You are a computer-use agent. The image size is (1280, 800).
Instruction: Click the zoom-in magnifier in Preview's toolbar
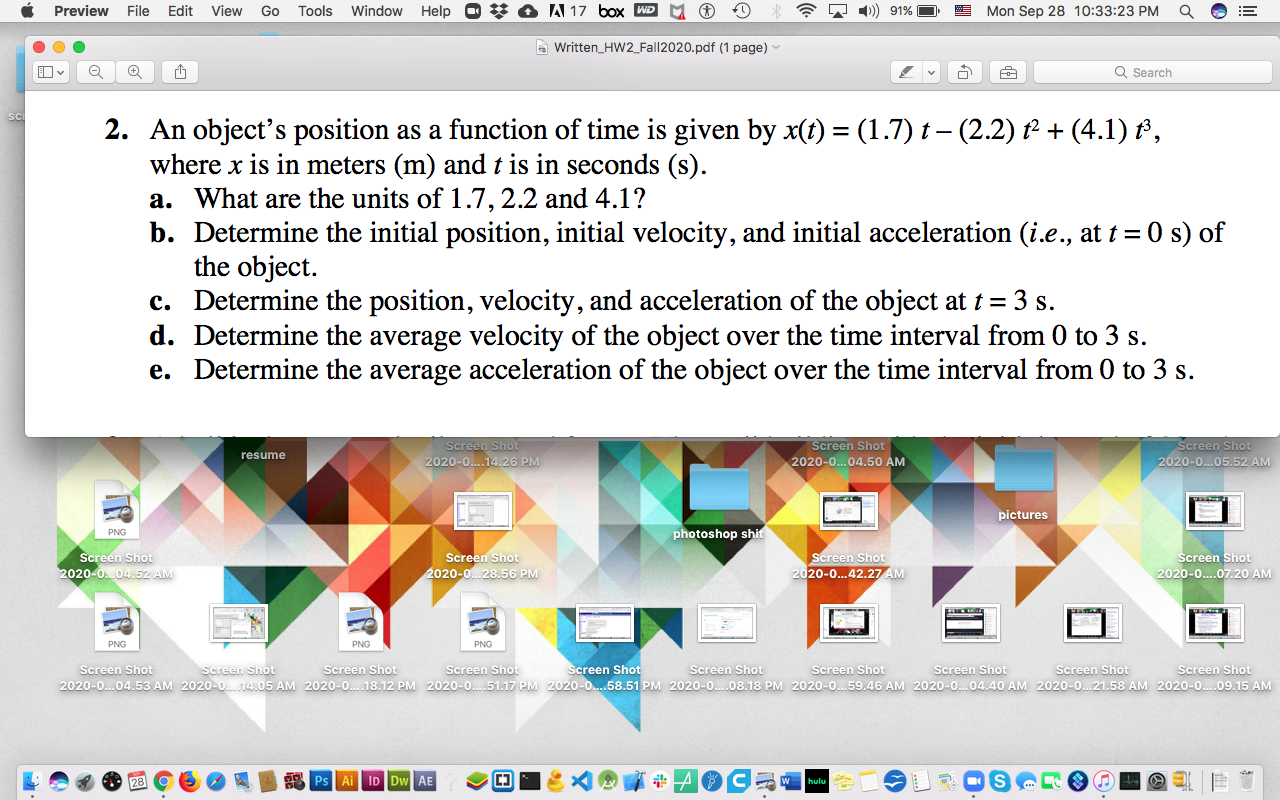click(134, 72)
